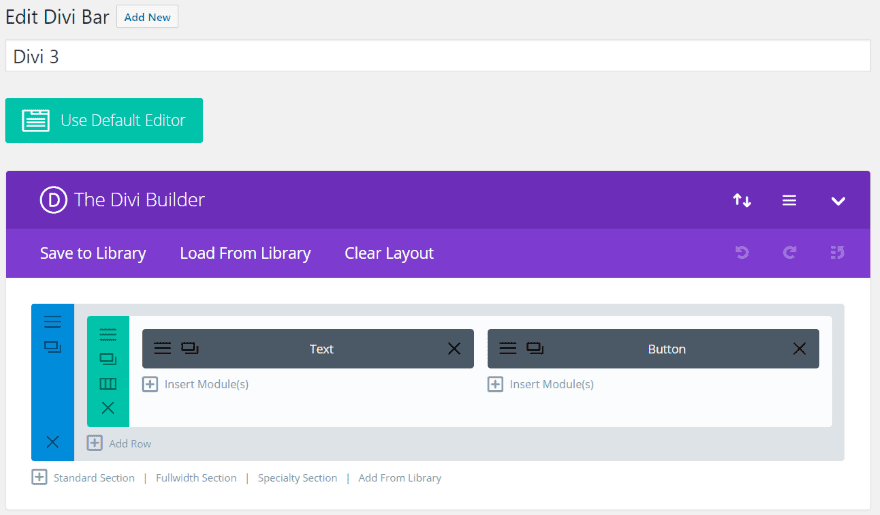This screenshot has height=515, width=880.
Task: Select Save to Library
Action: click(x=93, y=253)
